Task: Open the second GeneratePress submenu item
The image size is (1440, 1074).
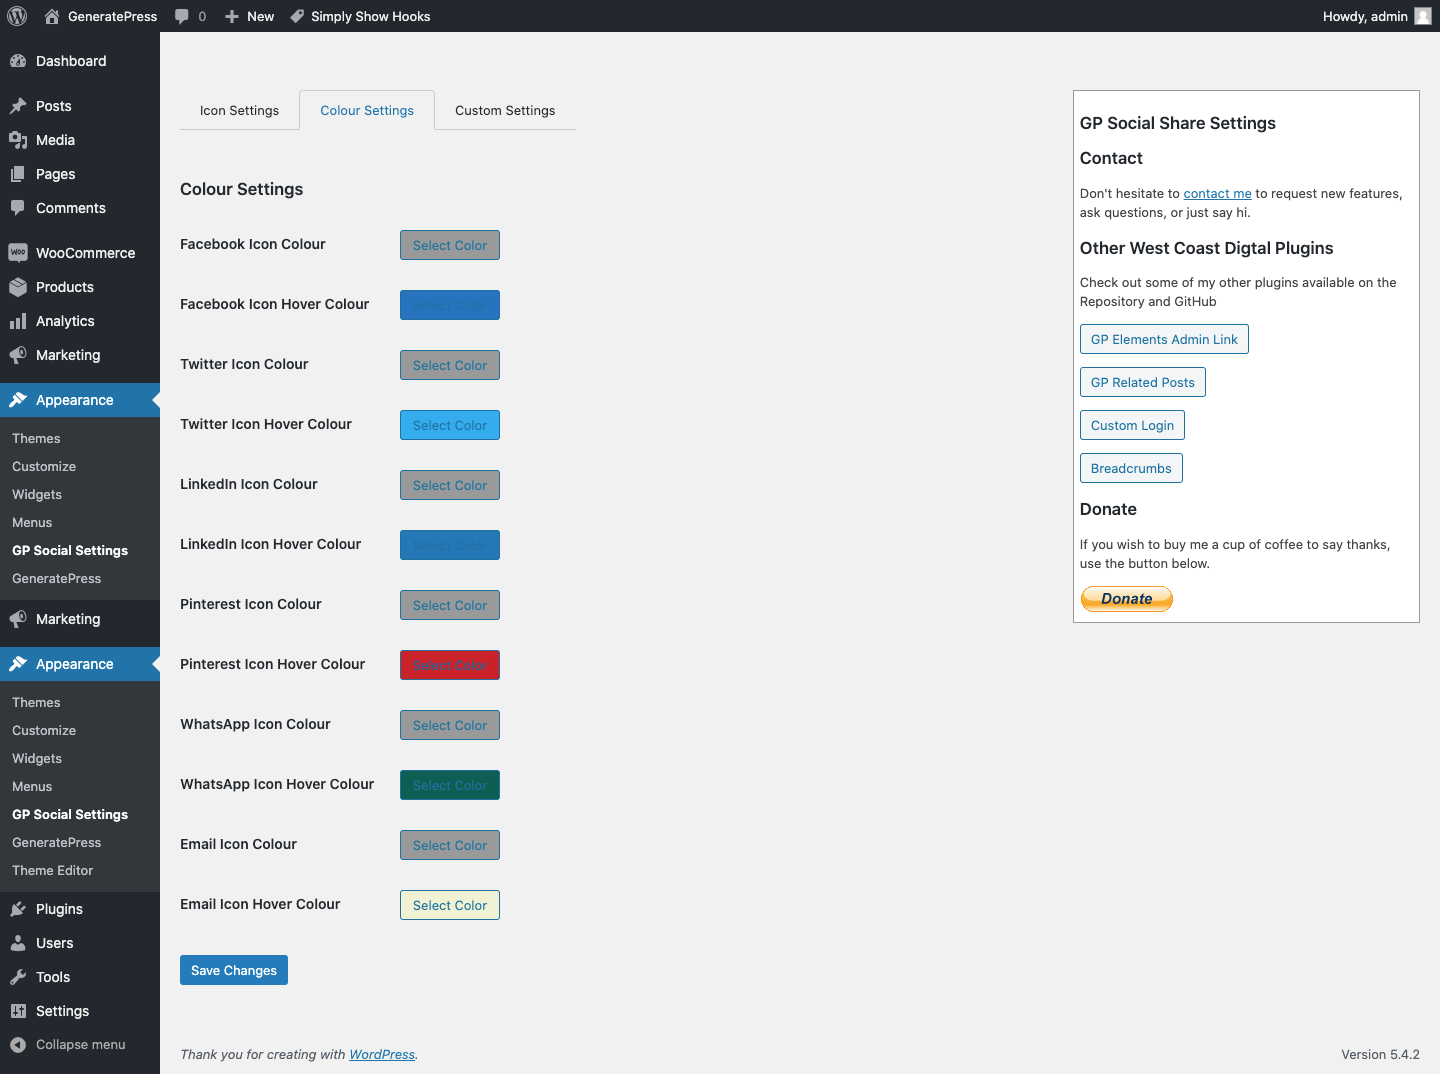Action: 56,842
